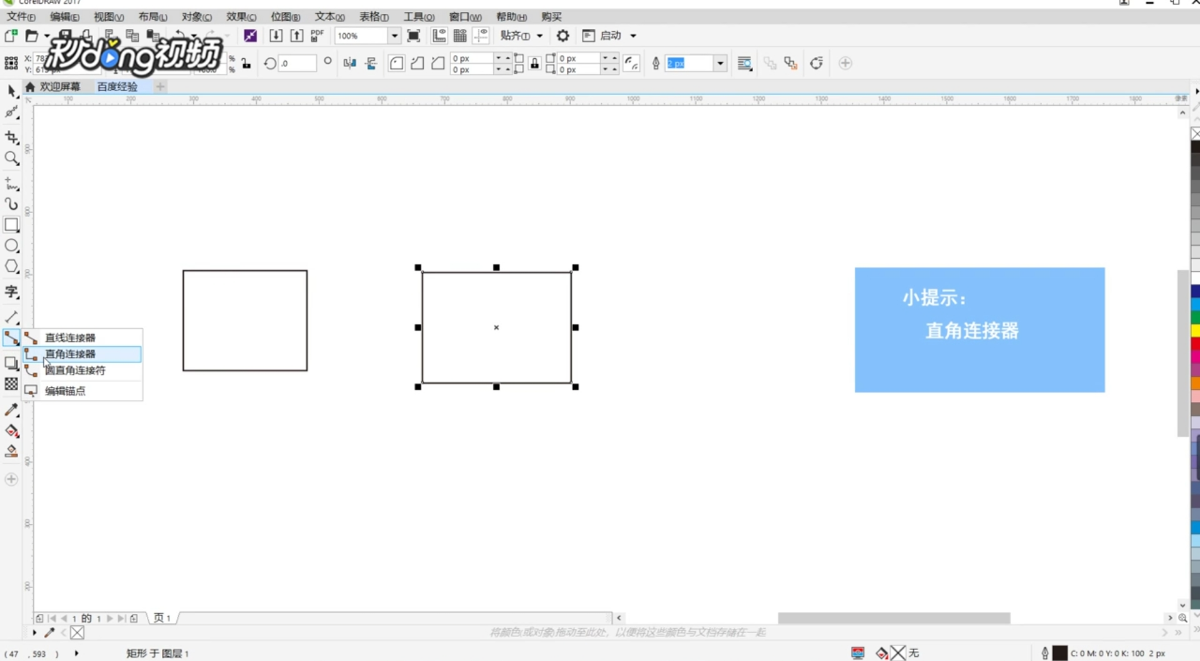Open the 工具 menu
The width and height of the screenshot is (1200, 661).
(419, 17)
